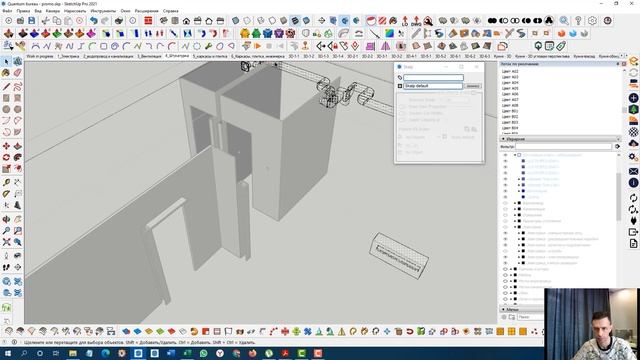640x360 pixels.
Task: Open the Расширения menu
Action: pos(147,11)
